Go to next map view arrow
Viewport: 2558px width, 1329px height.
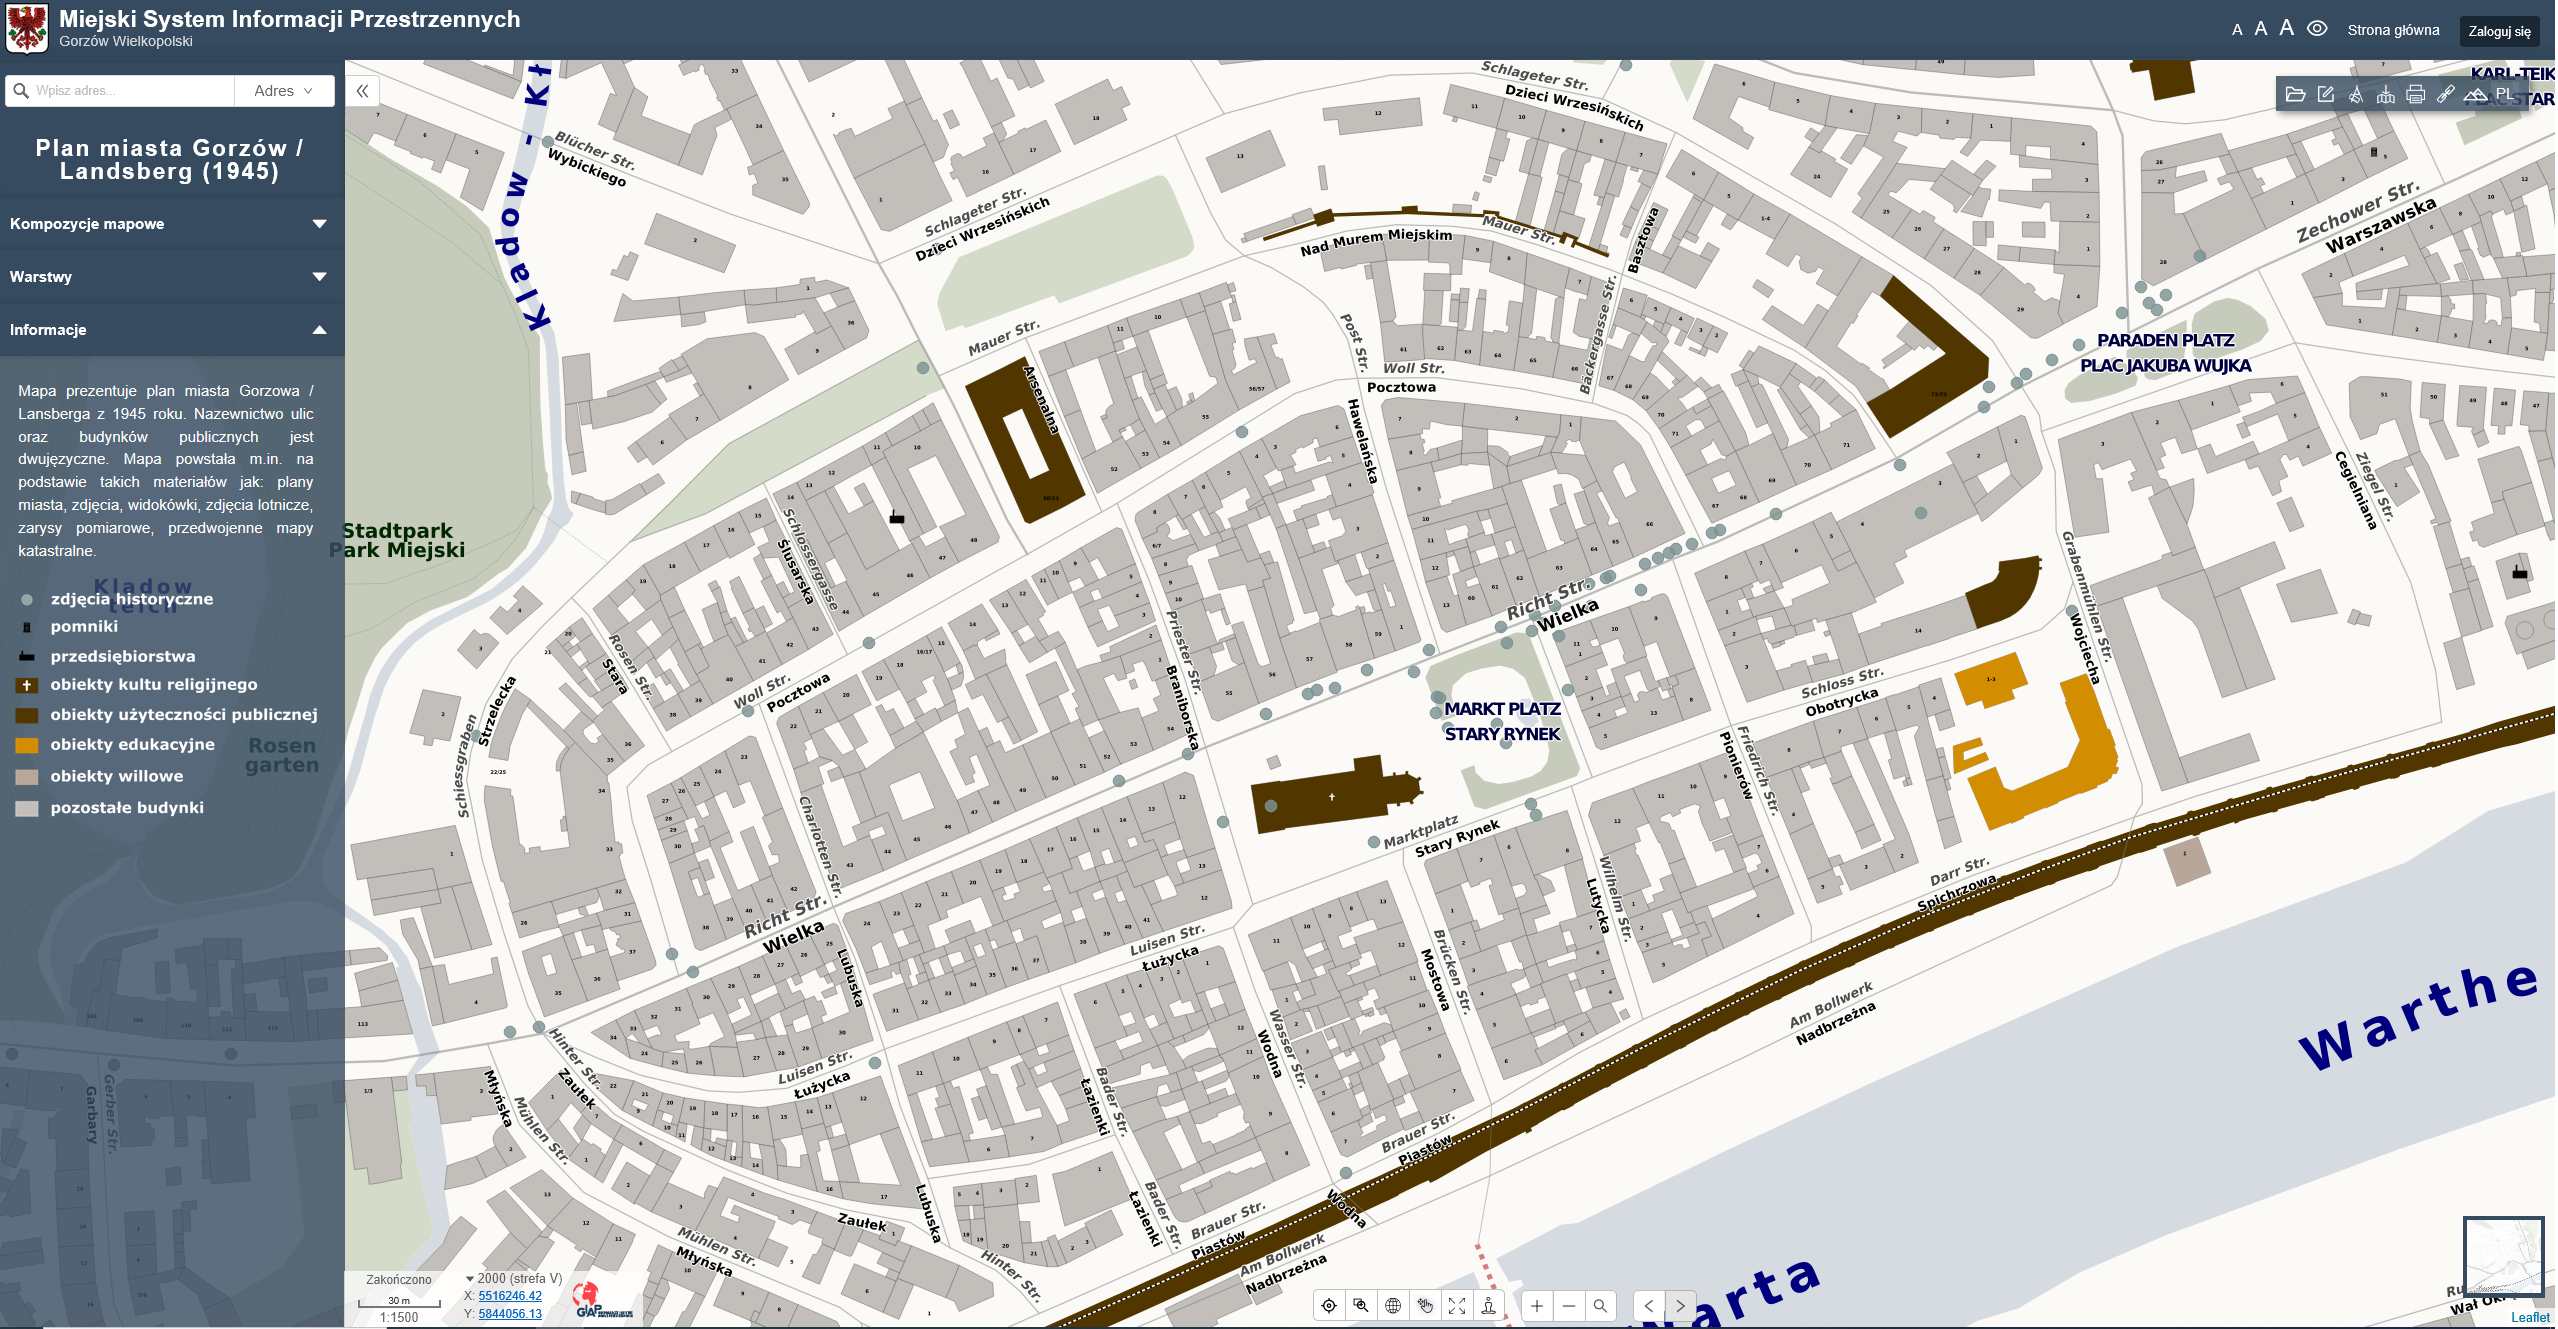[1681, 1306]
